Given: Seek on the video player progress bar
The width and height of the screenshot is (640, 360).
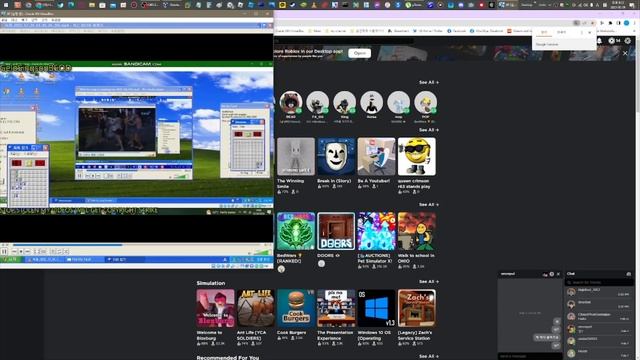Looking at the screenshot, I should coord(136,245).
